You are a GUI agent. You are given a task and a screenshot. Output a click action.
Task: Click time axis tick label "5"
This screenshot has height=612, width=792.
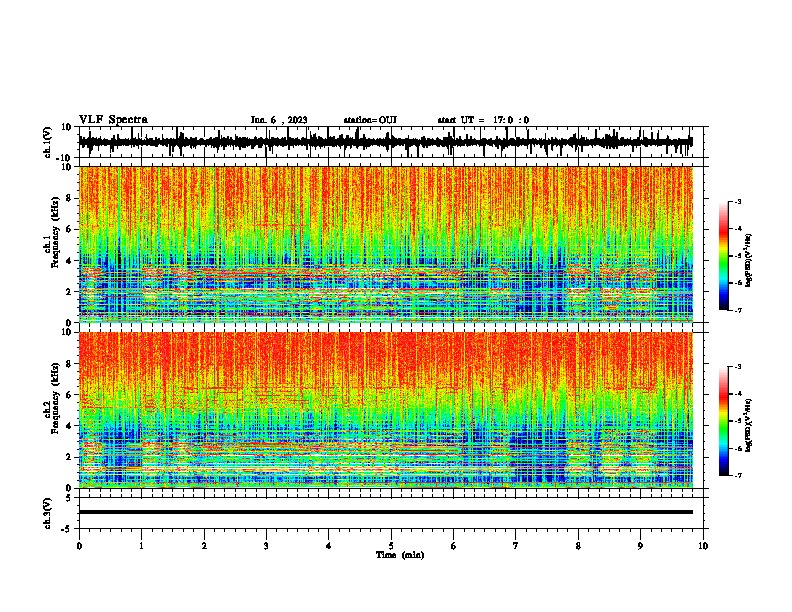click(391, 546)
